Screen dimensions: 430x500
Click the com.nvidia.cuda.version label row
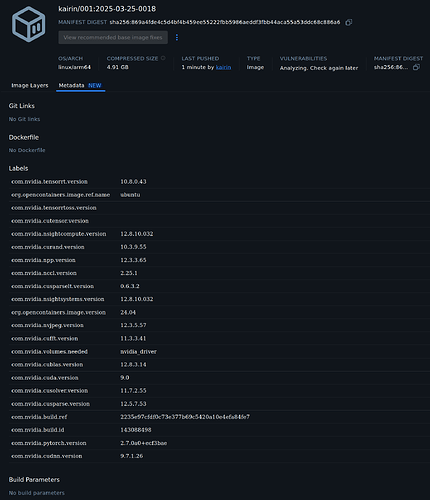coord(219,378)
